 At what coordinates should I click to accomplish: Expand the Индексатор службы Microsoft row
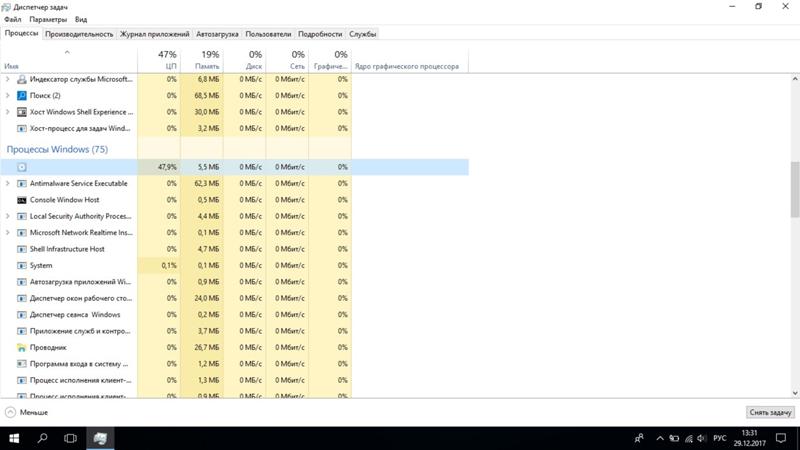coord(8,79)
